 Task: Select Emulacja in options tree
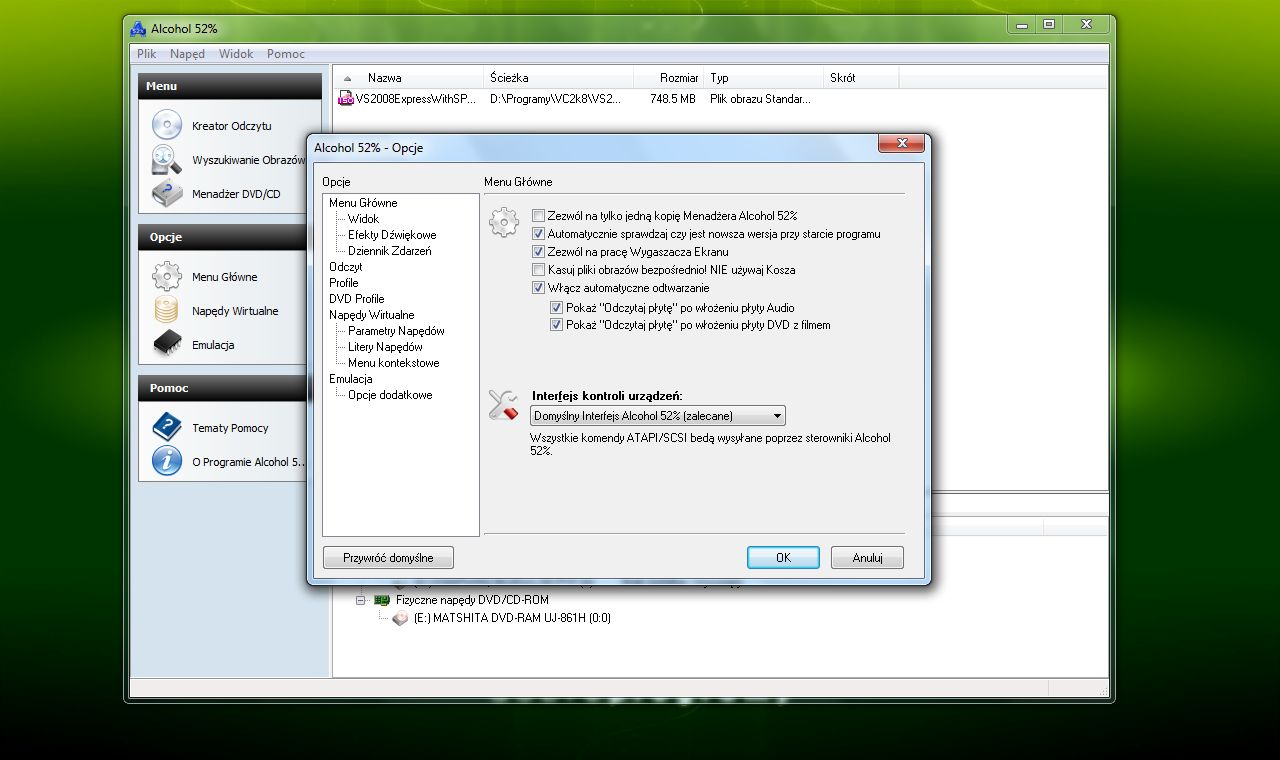click(x=350, y=379)
